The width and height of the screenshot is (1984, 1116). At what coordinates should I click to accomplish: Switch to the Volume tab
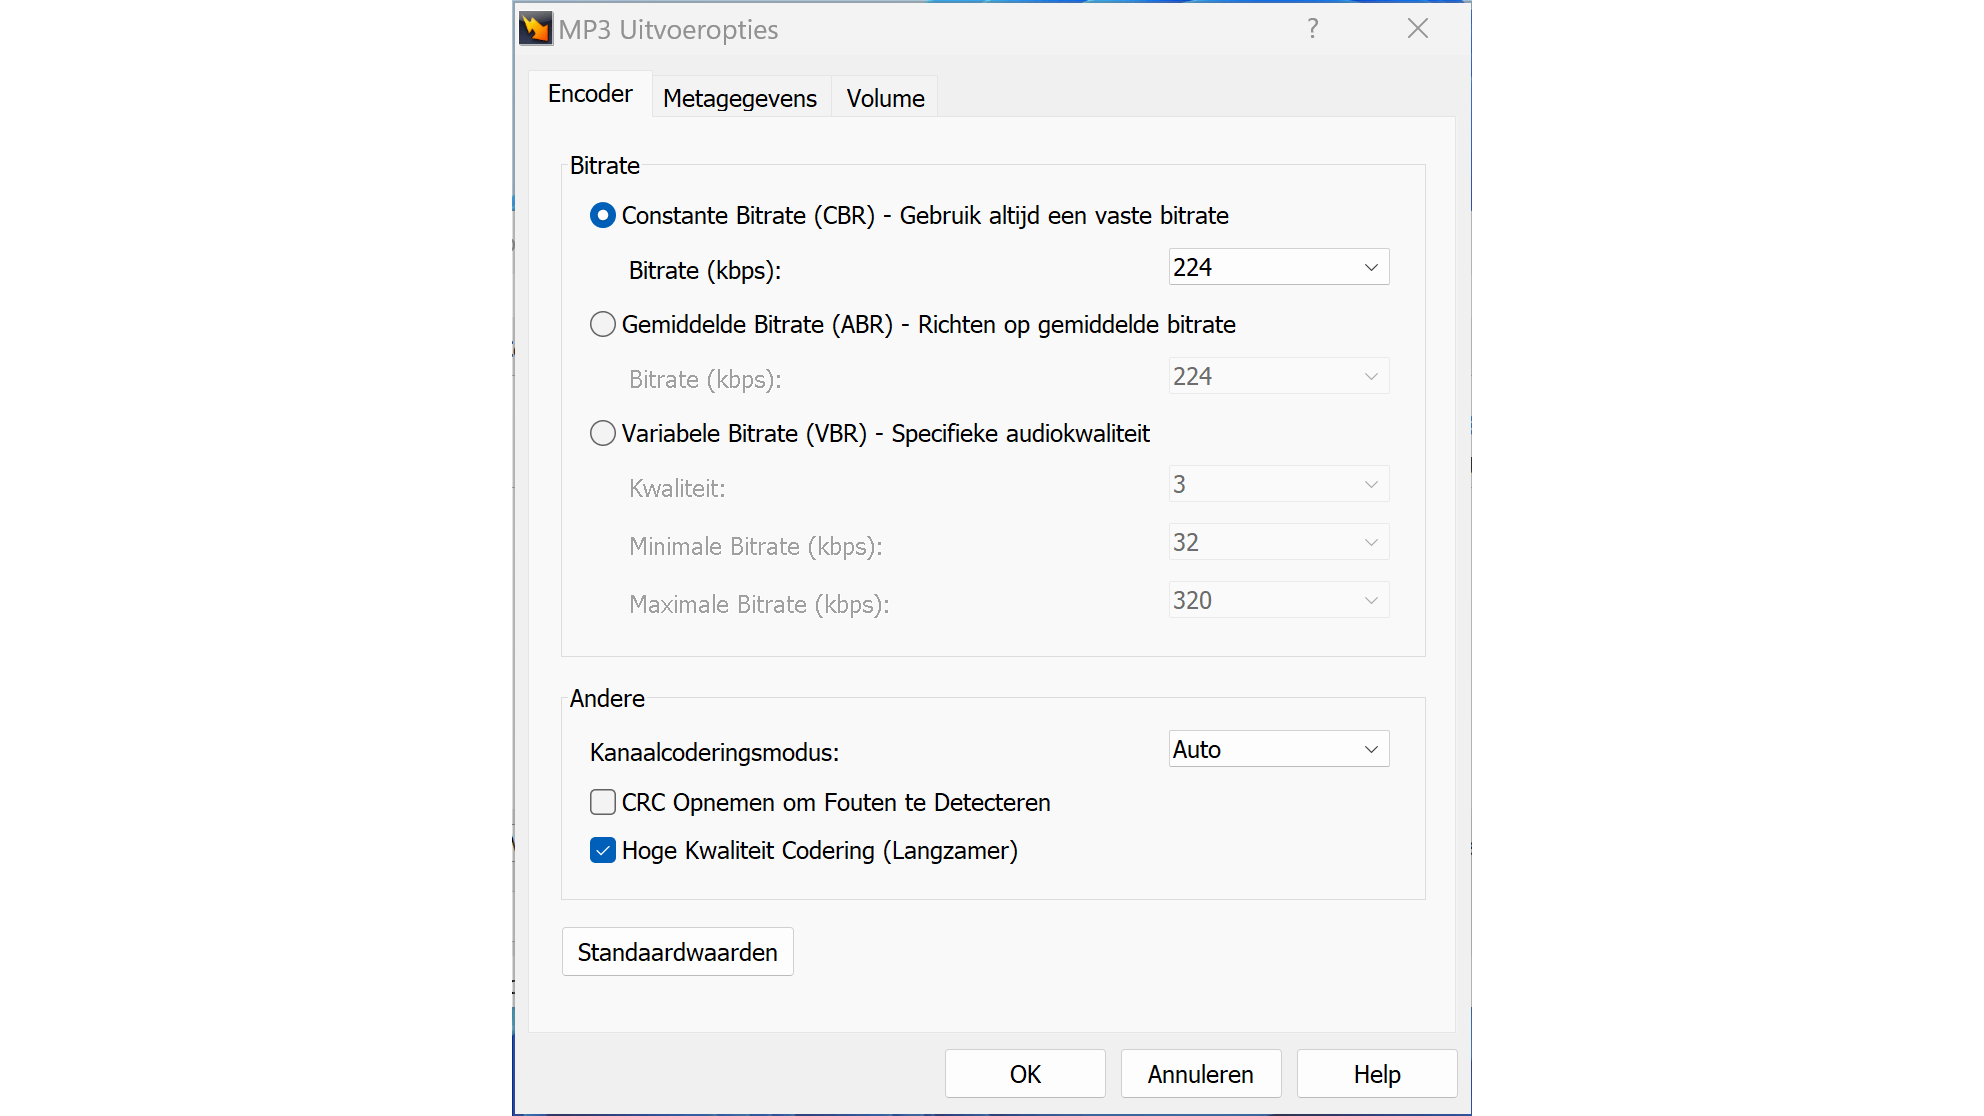coord(885,99)
